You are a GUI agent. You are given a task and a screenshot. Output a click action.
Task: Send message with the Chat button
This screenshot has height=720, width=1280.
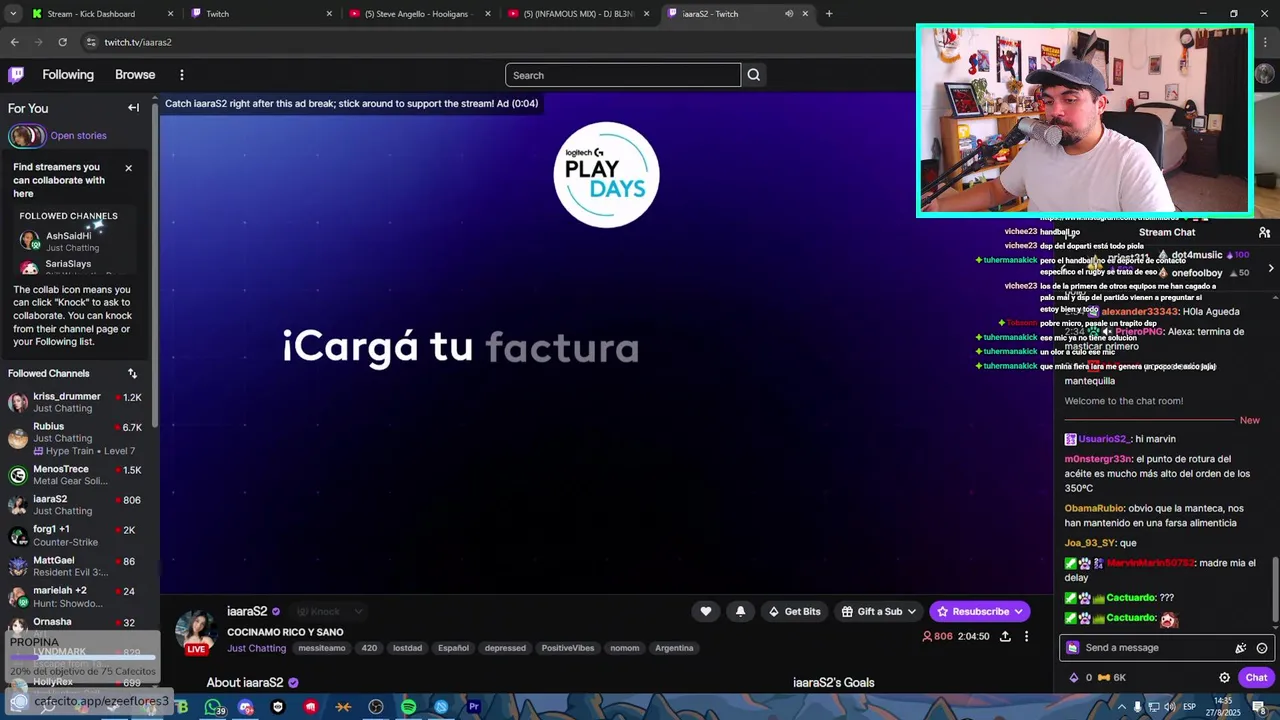1256,677
